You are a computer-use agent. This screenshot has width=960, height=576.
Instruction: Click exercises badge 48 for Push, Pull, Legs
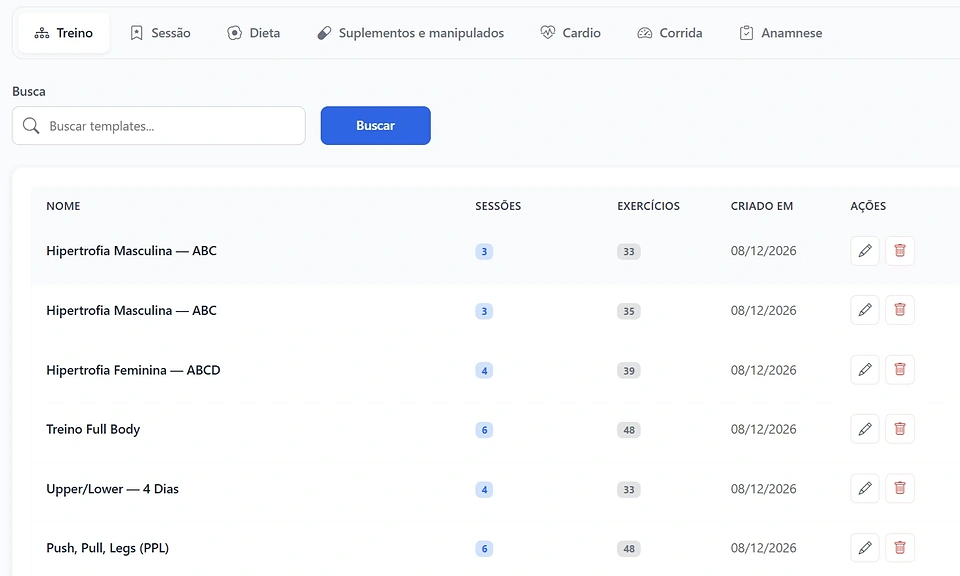tap(629, 548)
